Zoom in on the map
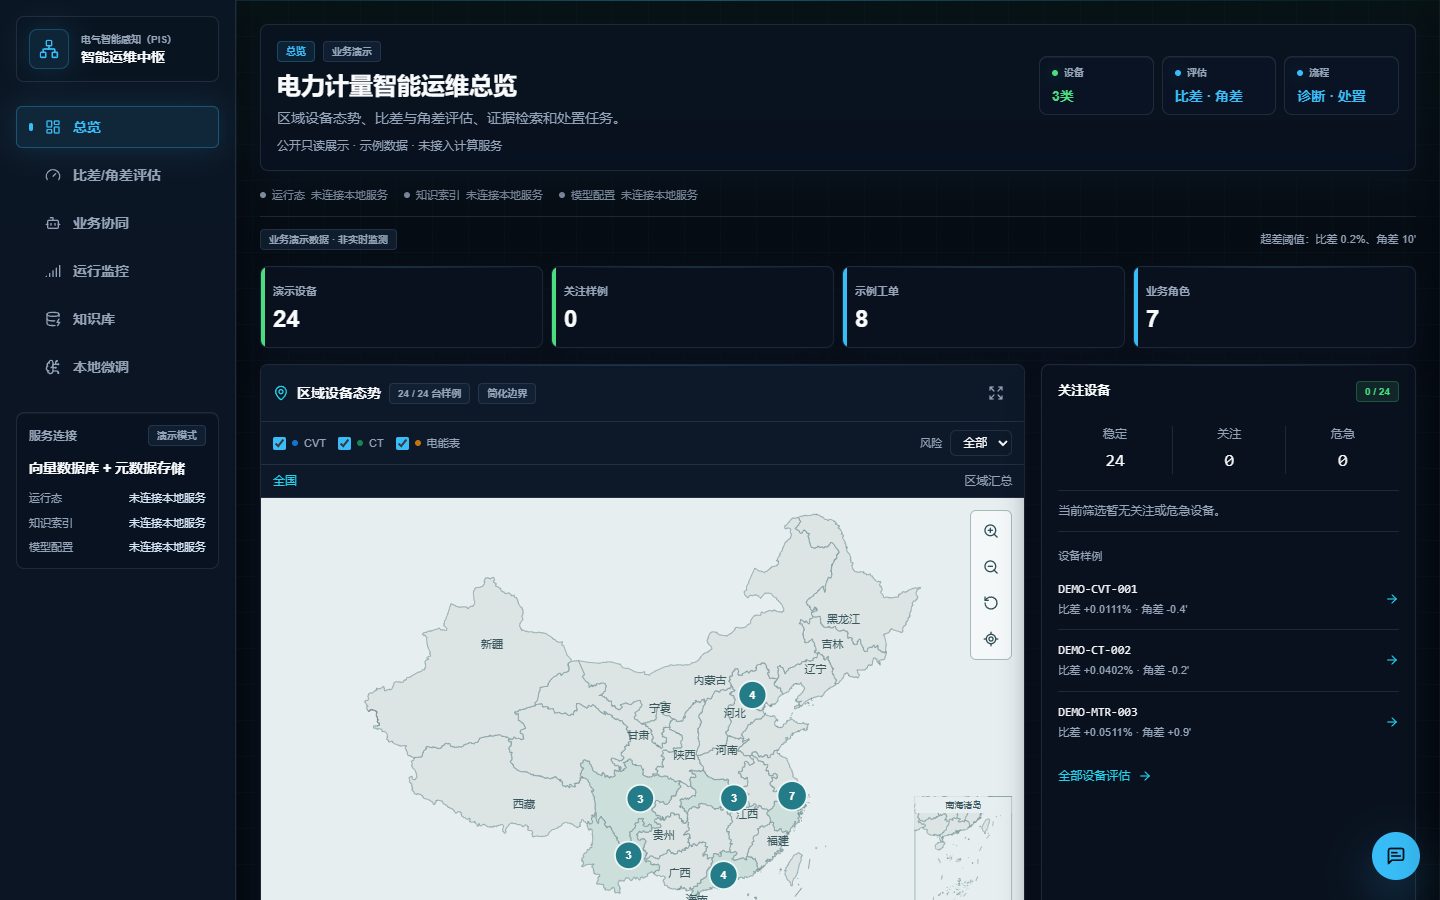The height and width of the screenshot is (900, 1440). click(x=991, y=531)
